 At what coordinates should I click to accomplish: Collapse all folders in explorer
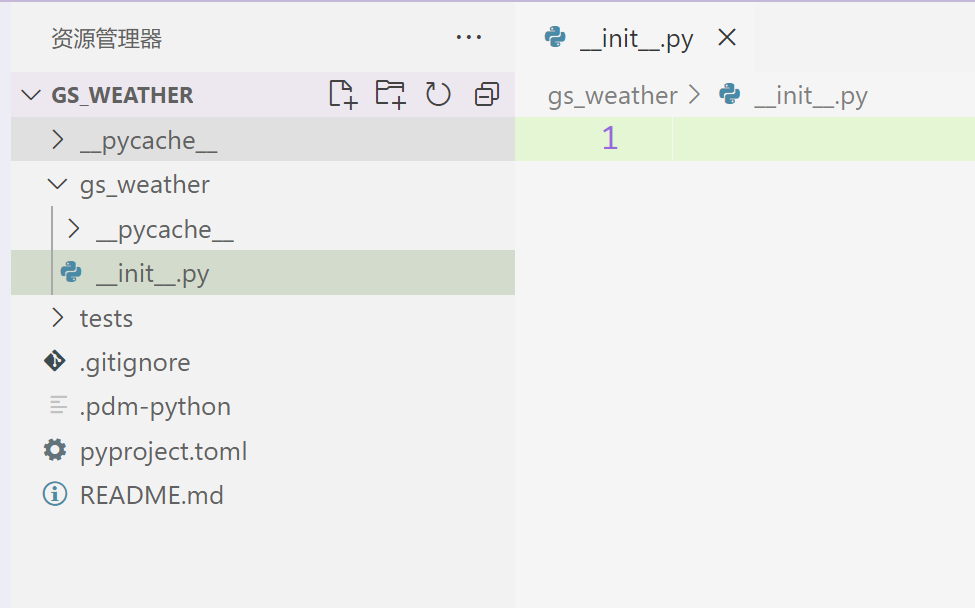point(487,94)
